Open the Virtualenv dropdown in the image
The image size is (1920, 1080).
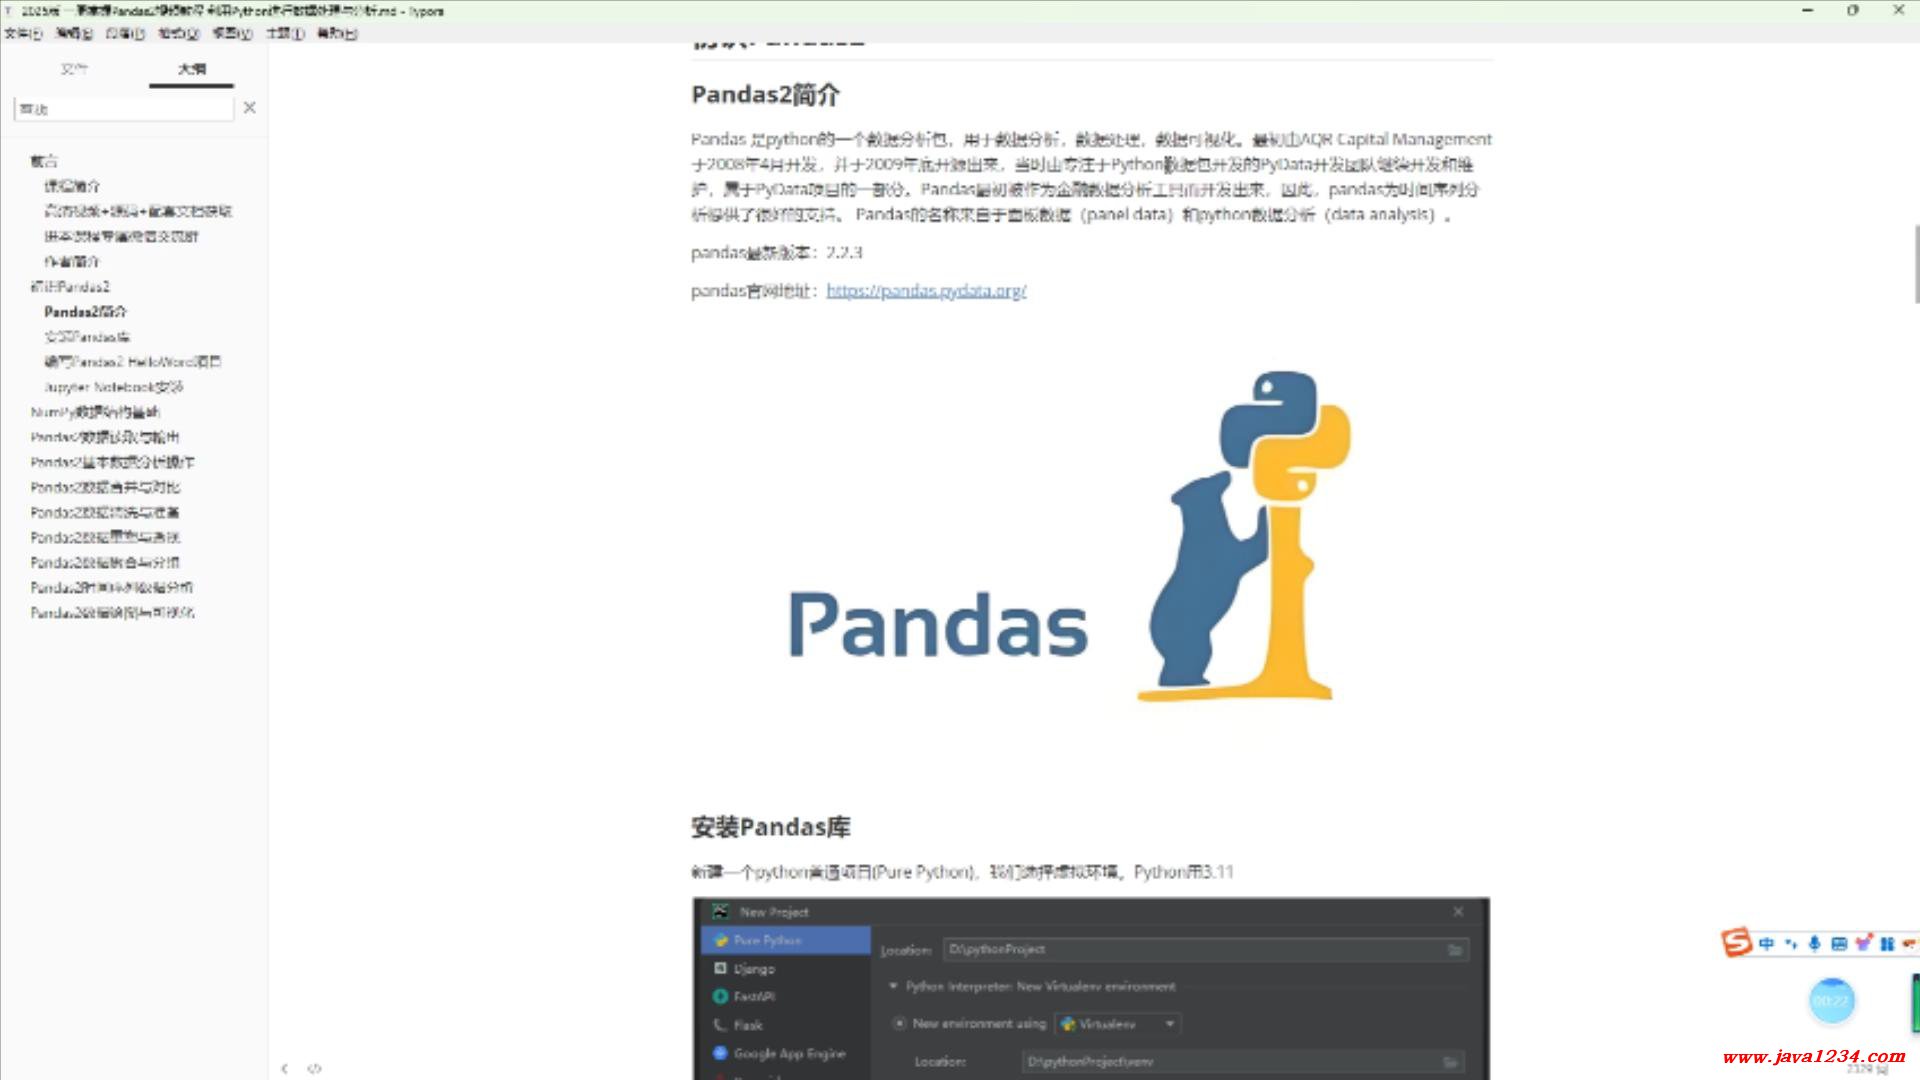[1118, 1024]
